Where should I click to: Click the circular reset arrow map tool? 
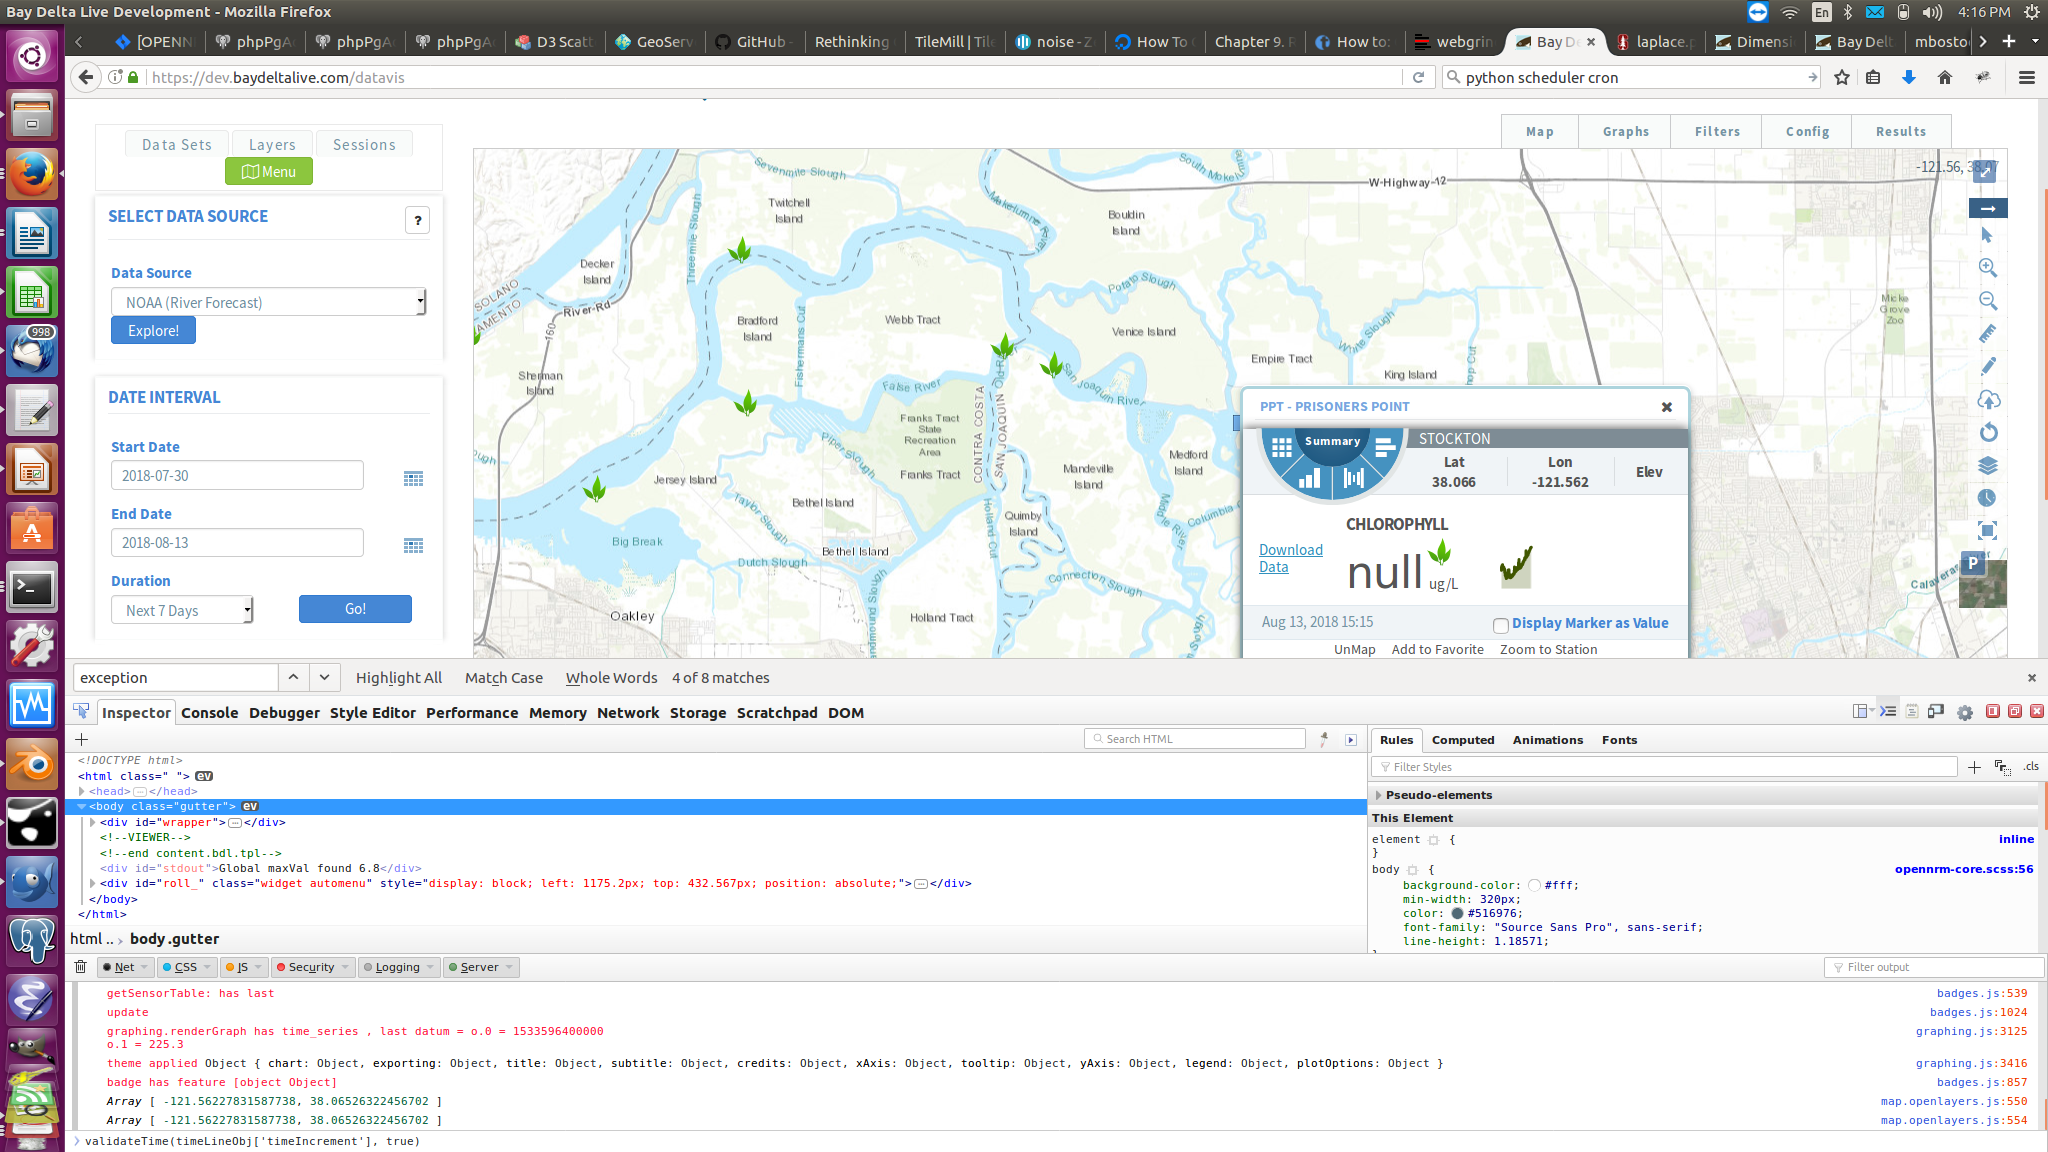click(1988, 432)
